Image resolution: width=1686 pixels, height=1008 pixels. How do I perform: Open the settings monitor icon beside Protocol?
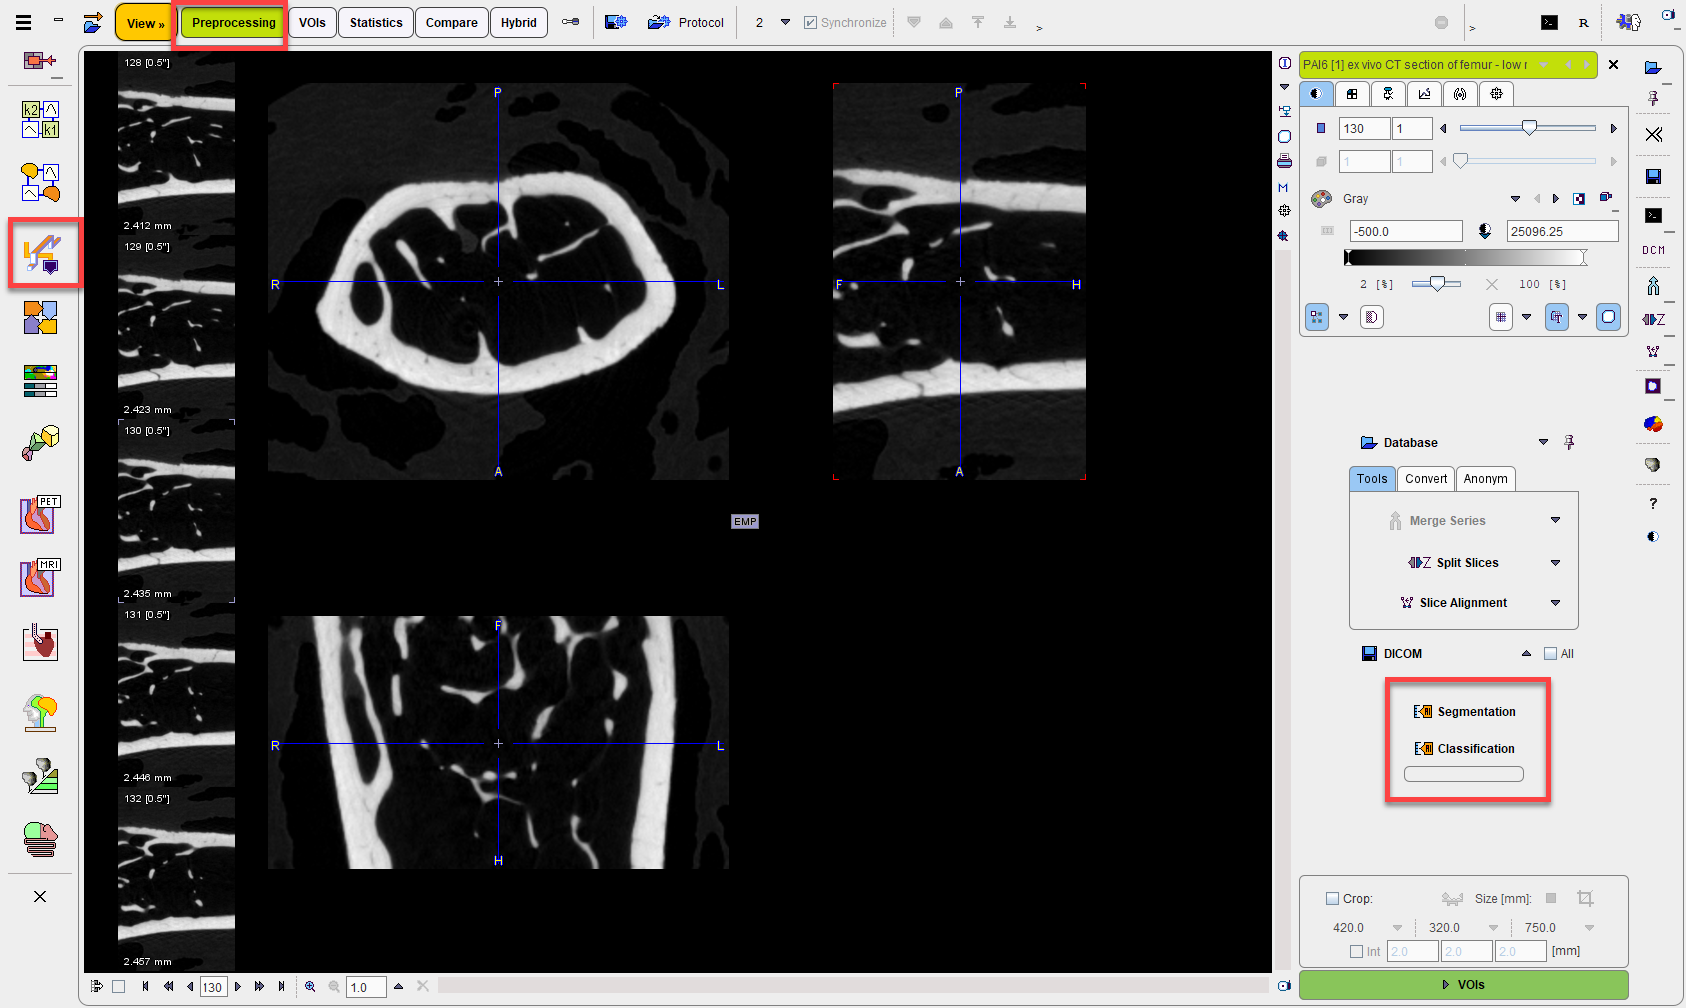616,22
